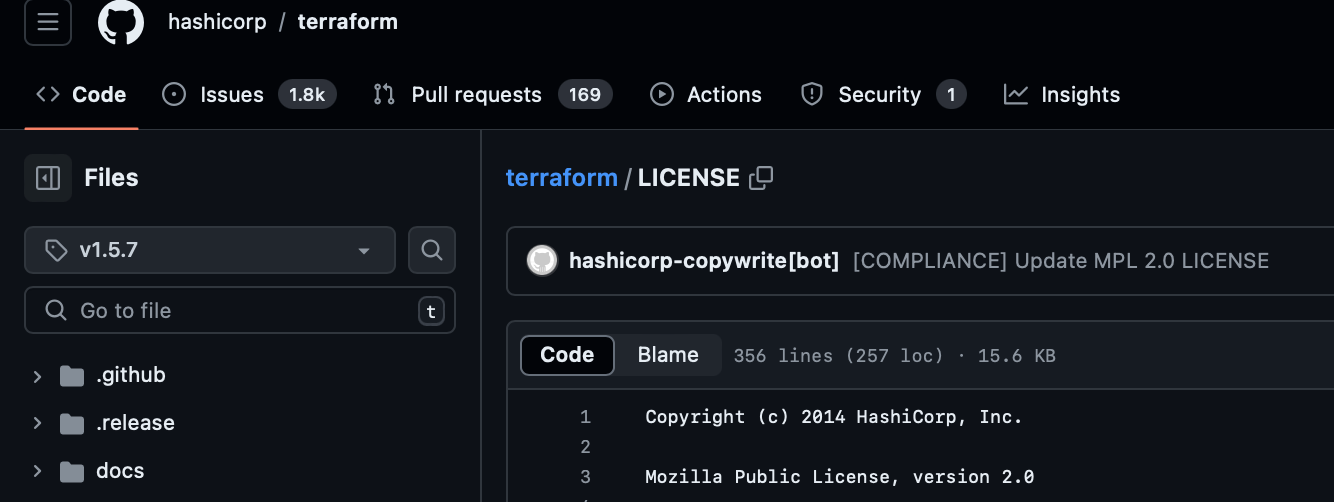Click the Copyright (c) 2014 HashiCorp line
Viewport: 1334px width, 502px height.
[x=834, y=417]
